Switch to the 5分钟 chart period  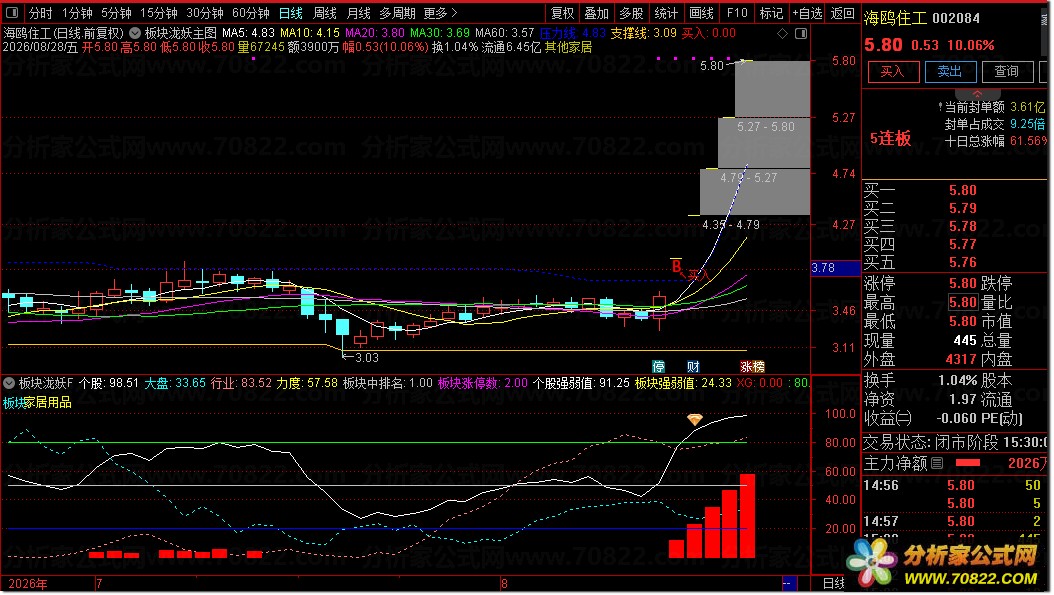(x=116, y=13)
